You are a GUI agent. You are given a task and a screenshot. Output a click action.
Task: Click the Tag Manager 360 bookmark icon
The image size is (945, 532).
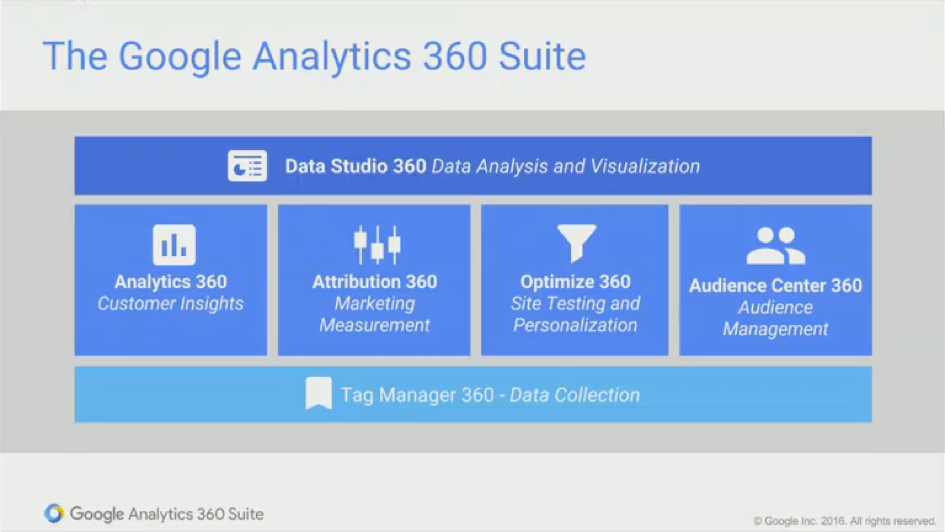tap(318, 393)
